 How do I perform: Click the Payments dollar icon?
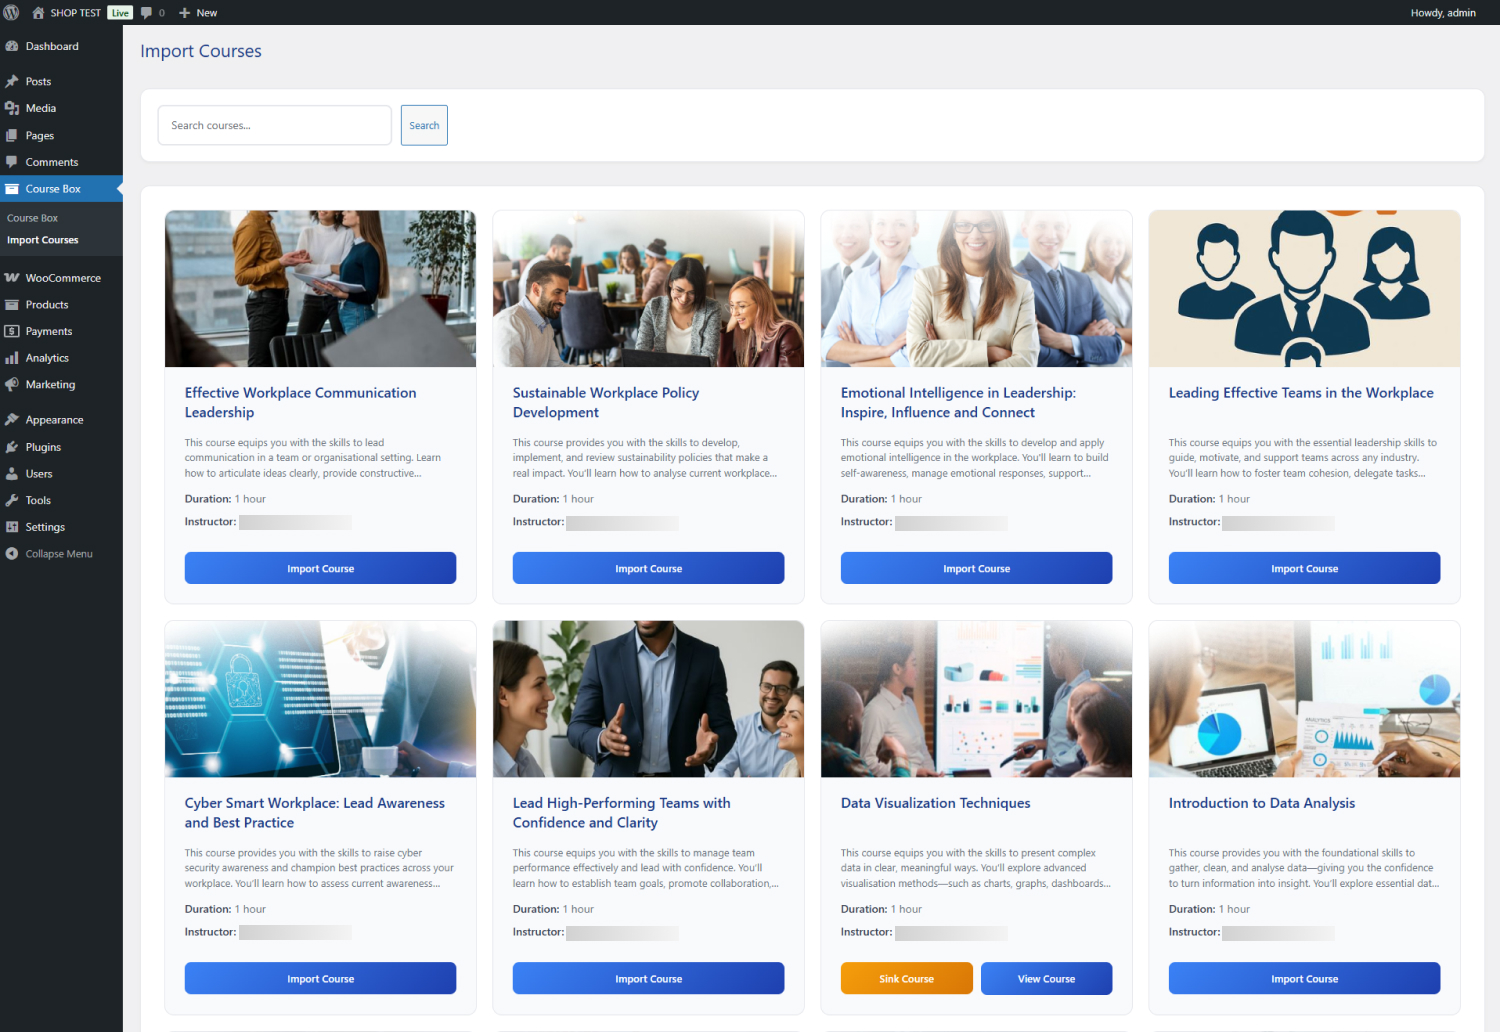coord(12,331)
